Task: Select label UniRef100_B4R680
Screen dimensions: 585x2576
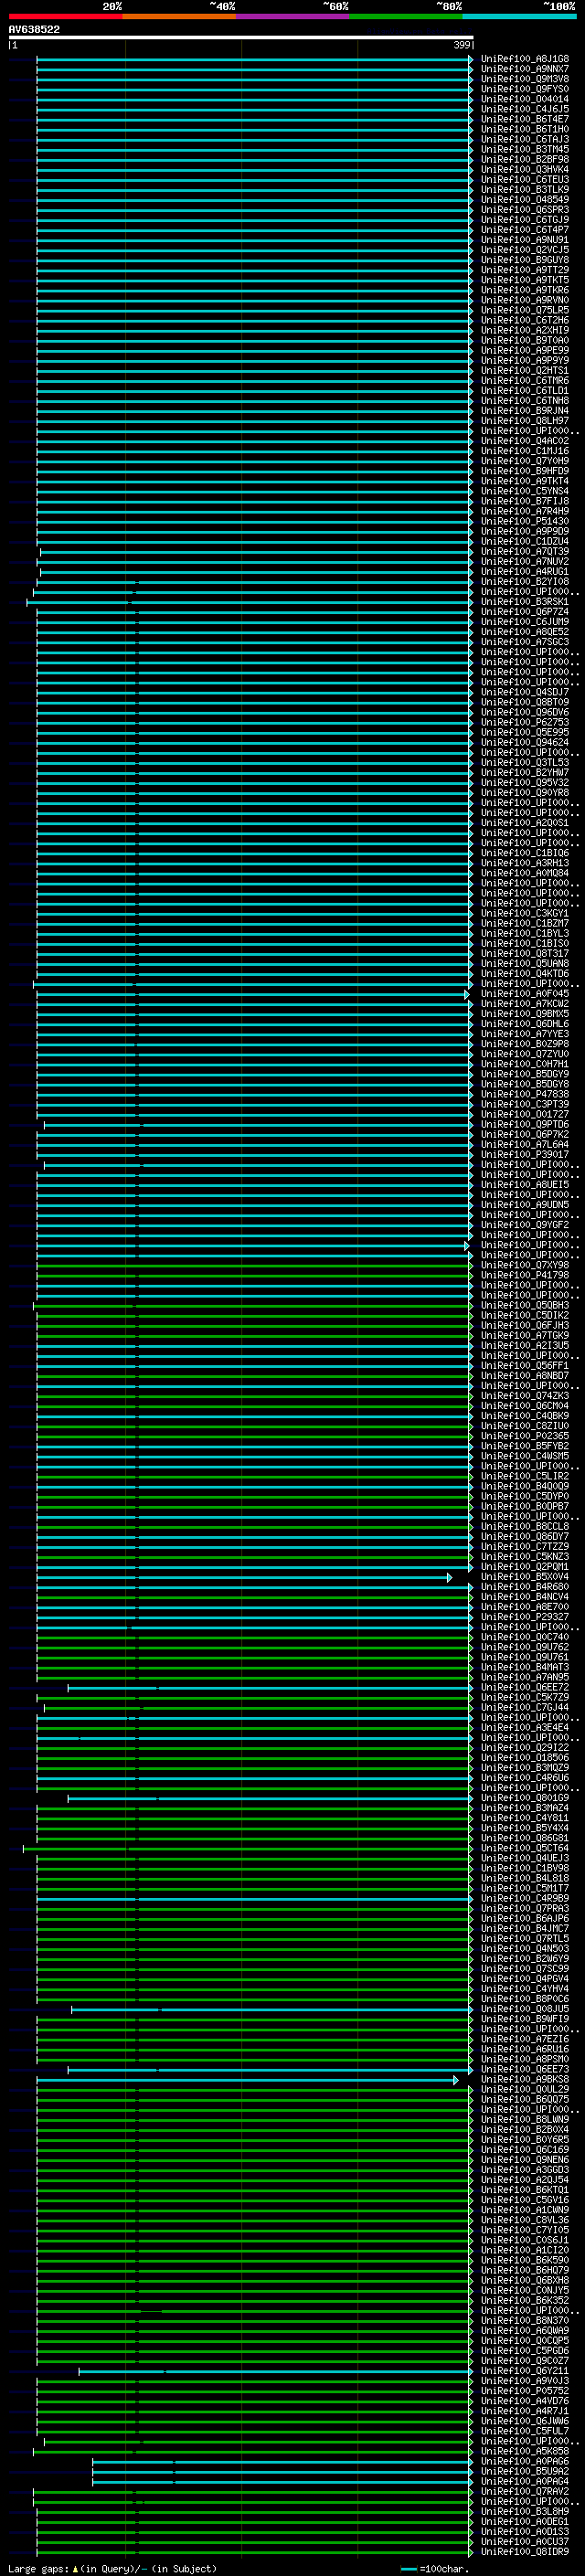Action: (x=525, y=1587)
